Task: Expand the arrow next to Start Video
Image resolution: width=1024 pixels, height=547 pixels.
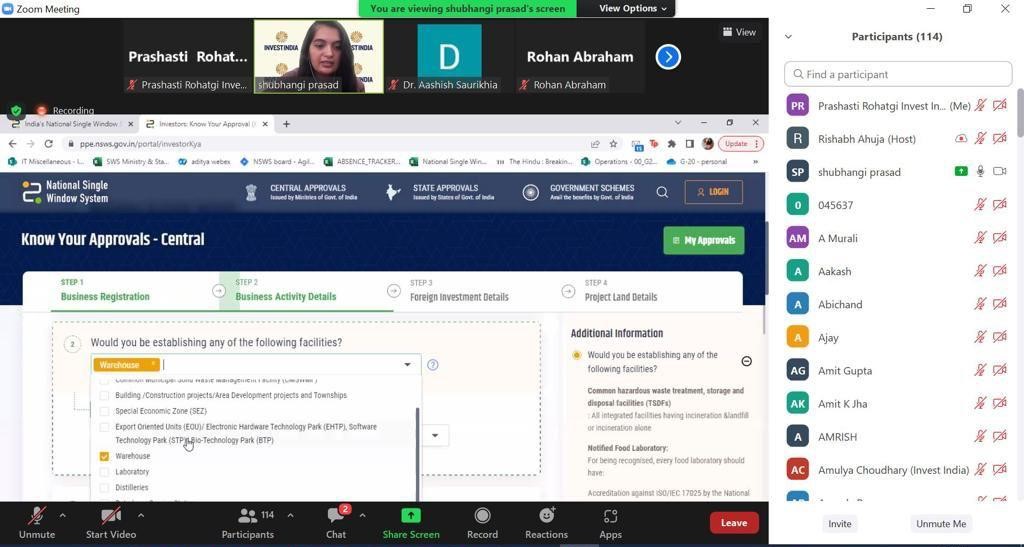Action: click(x=141, y=516)
